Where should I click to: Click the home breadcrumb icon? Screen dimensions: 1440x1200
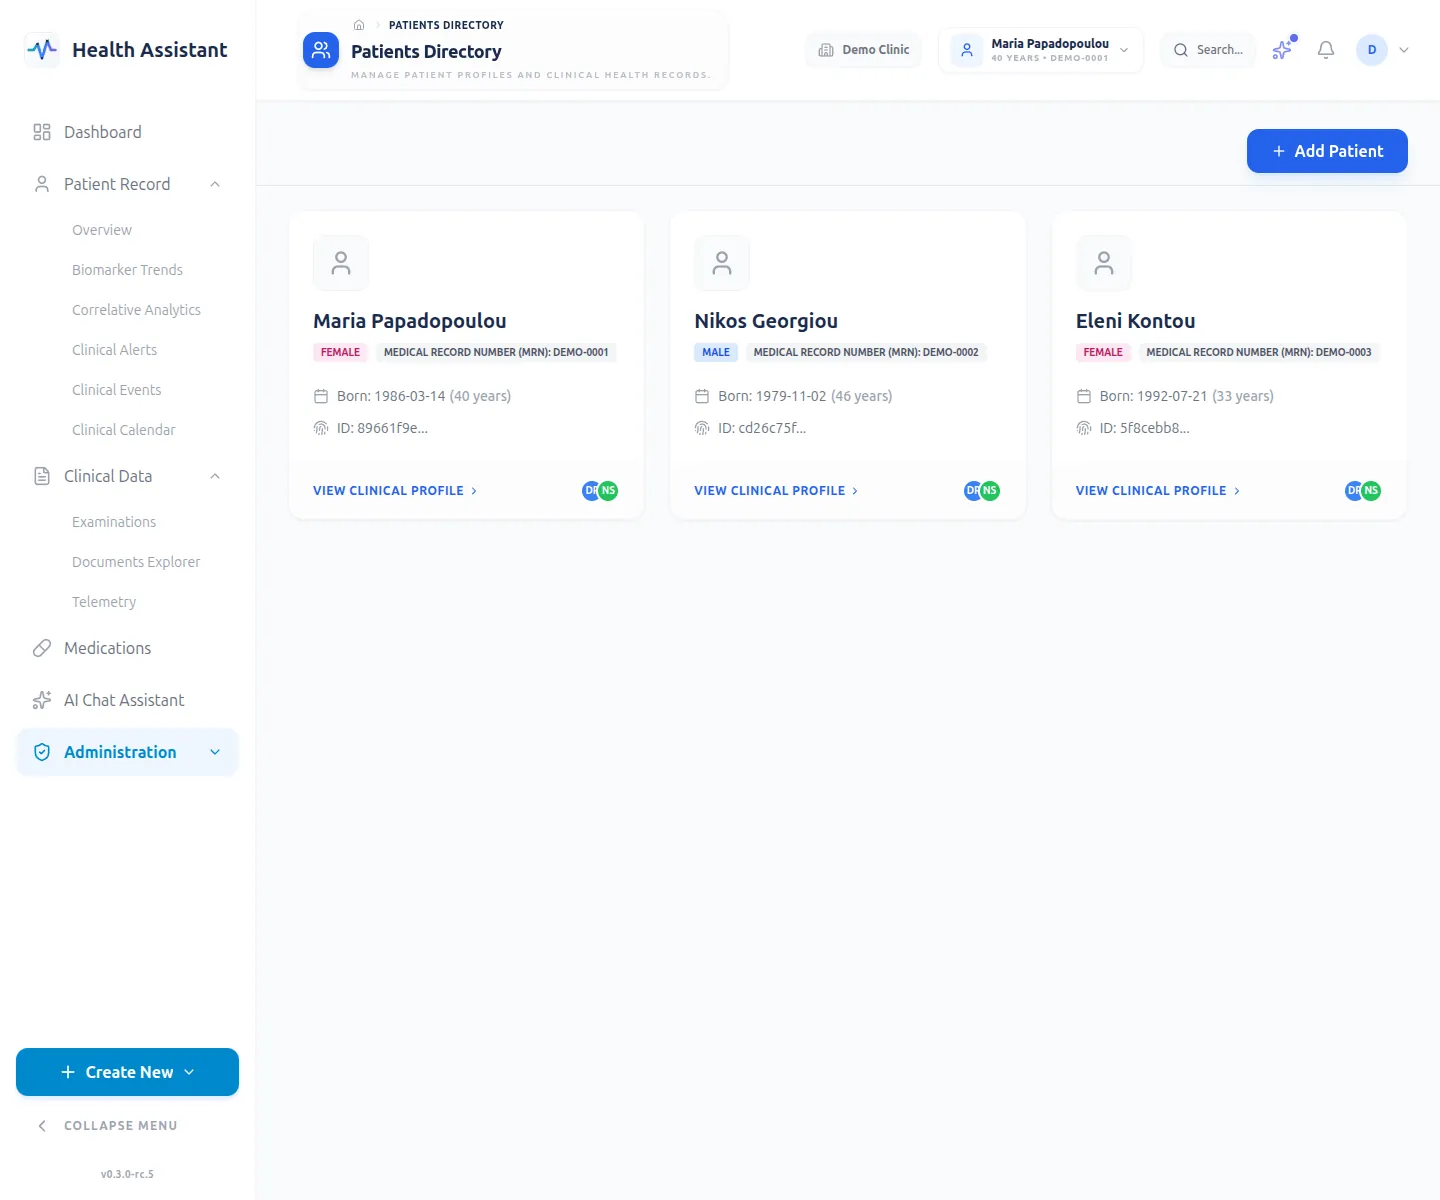[359, 25]
